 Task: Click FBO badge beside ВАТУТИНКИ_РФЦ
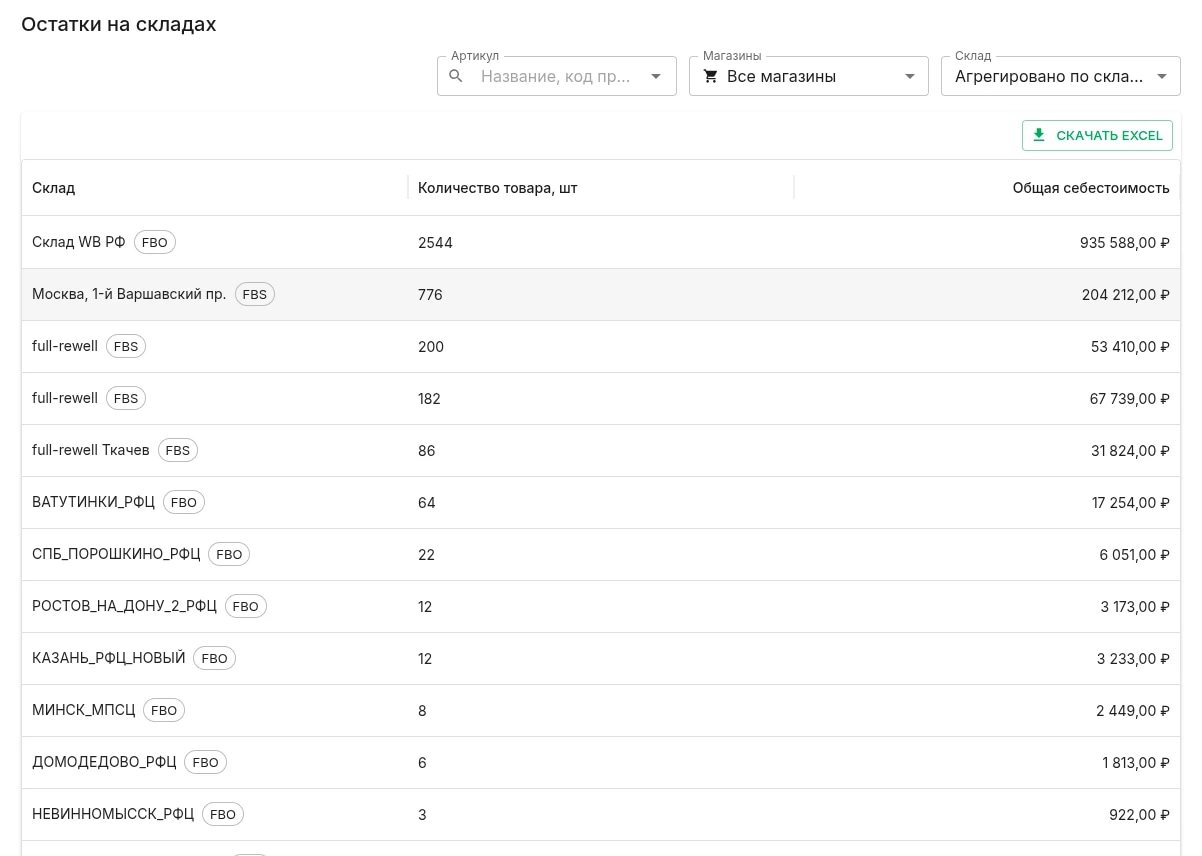[x=184, y=502]
